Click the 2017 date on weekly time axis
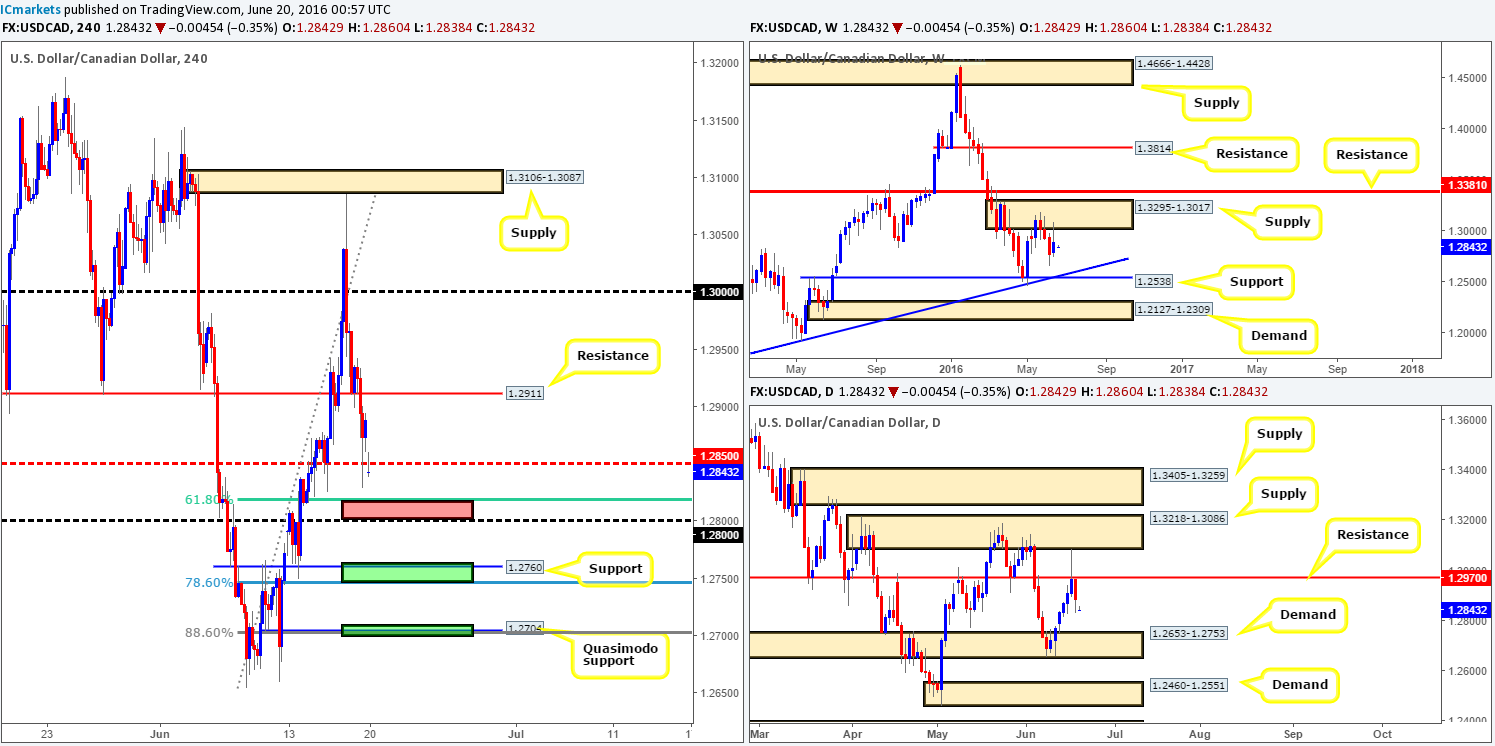 pyautogui.click(x=1181, y=368)
